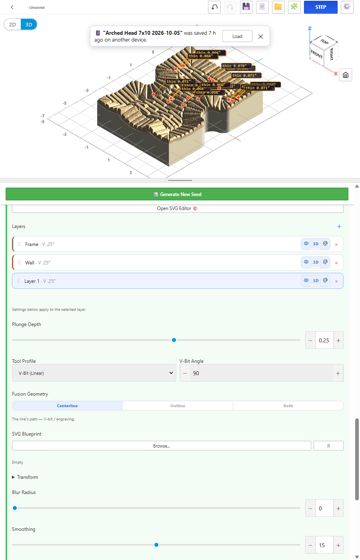Select the RIGHT face of view cube
The height and width of the screenshot is (560, 360).
331,54
